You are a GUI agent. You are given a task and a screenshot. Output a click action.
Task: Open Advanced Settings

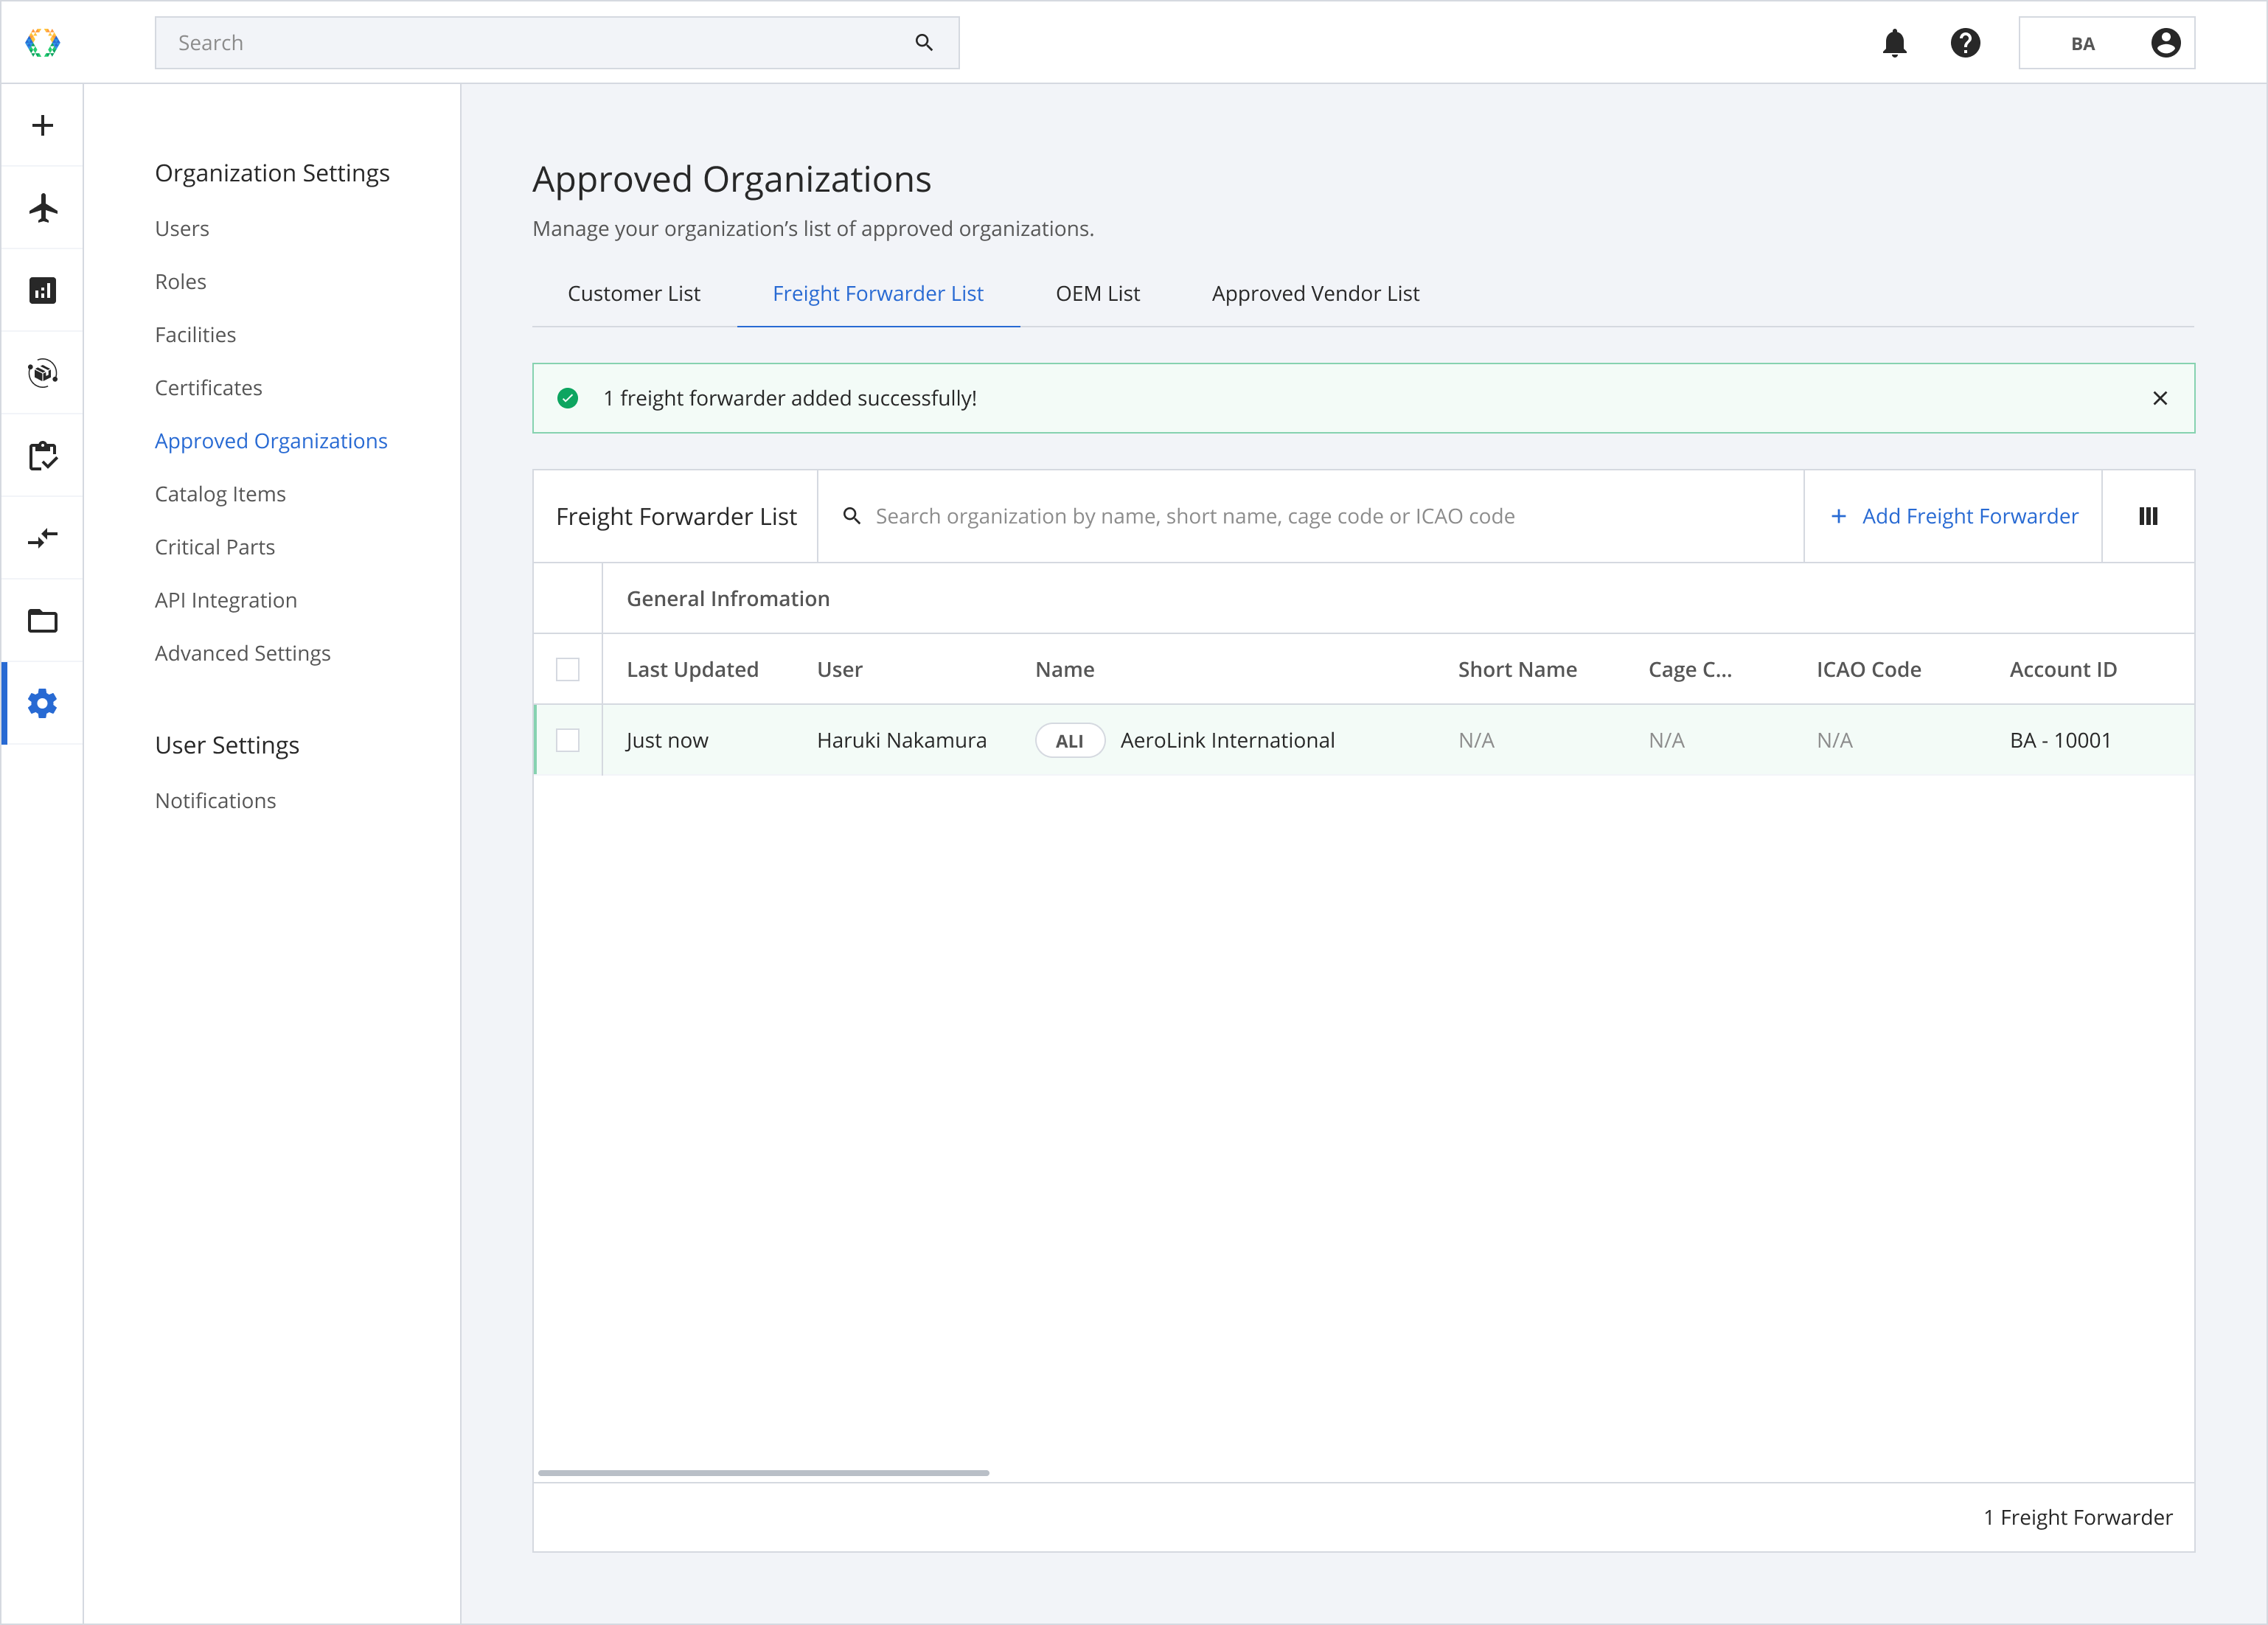point(242,652)
